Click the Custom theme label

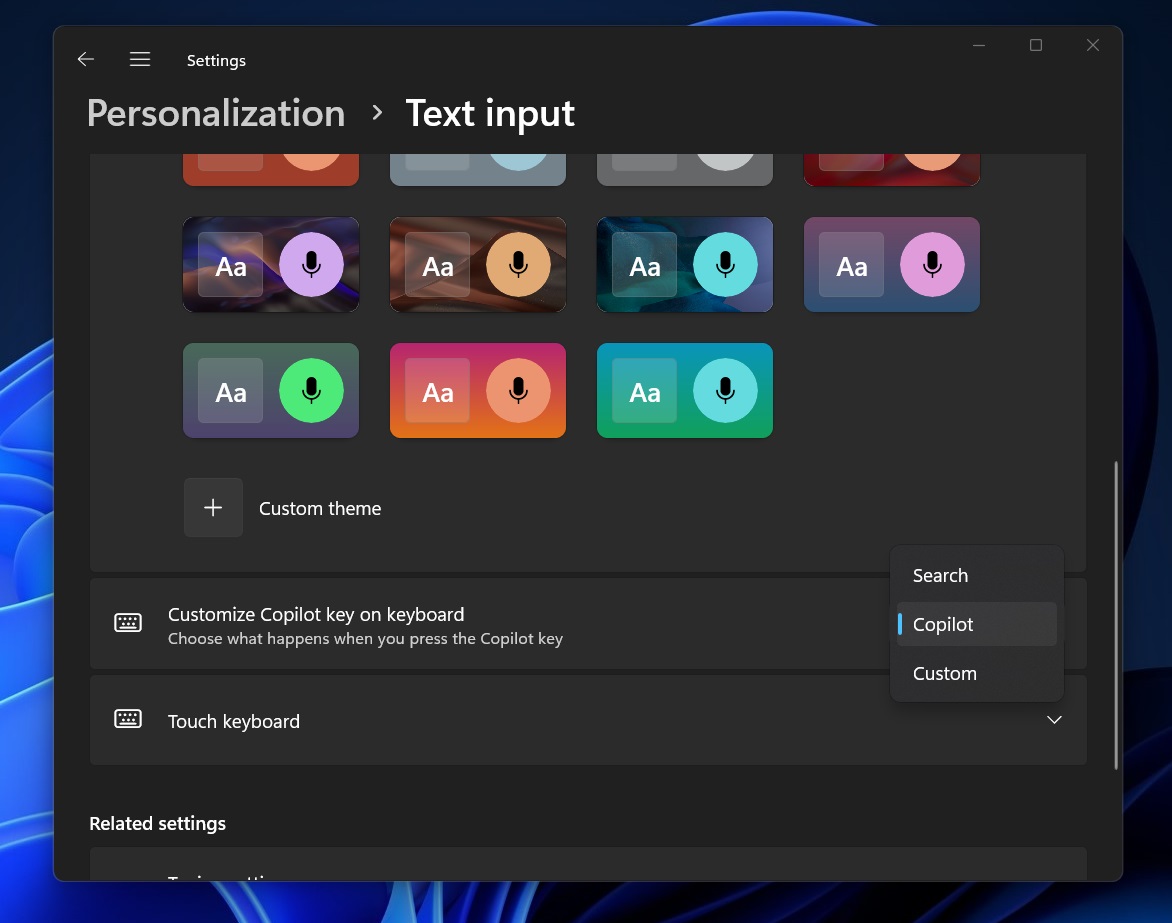pyautogui.click(x=320, y=509)
